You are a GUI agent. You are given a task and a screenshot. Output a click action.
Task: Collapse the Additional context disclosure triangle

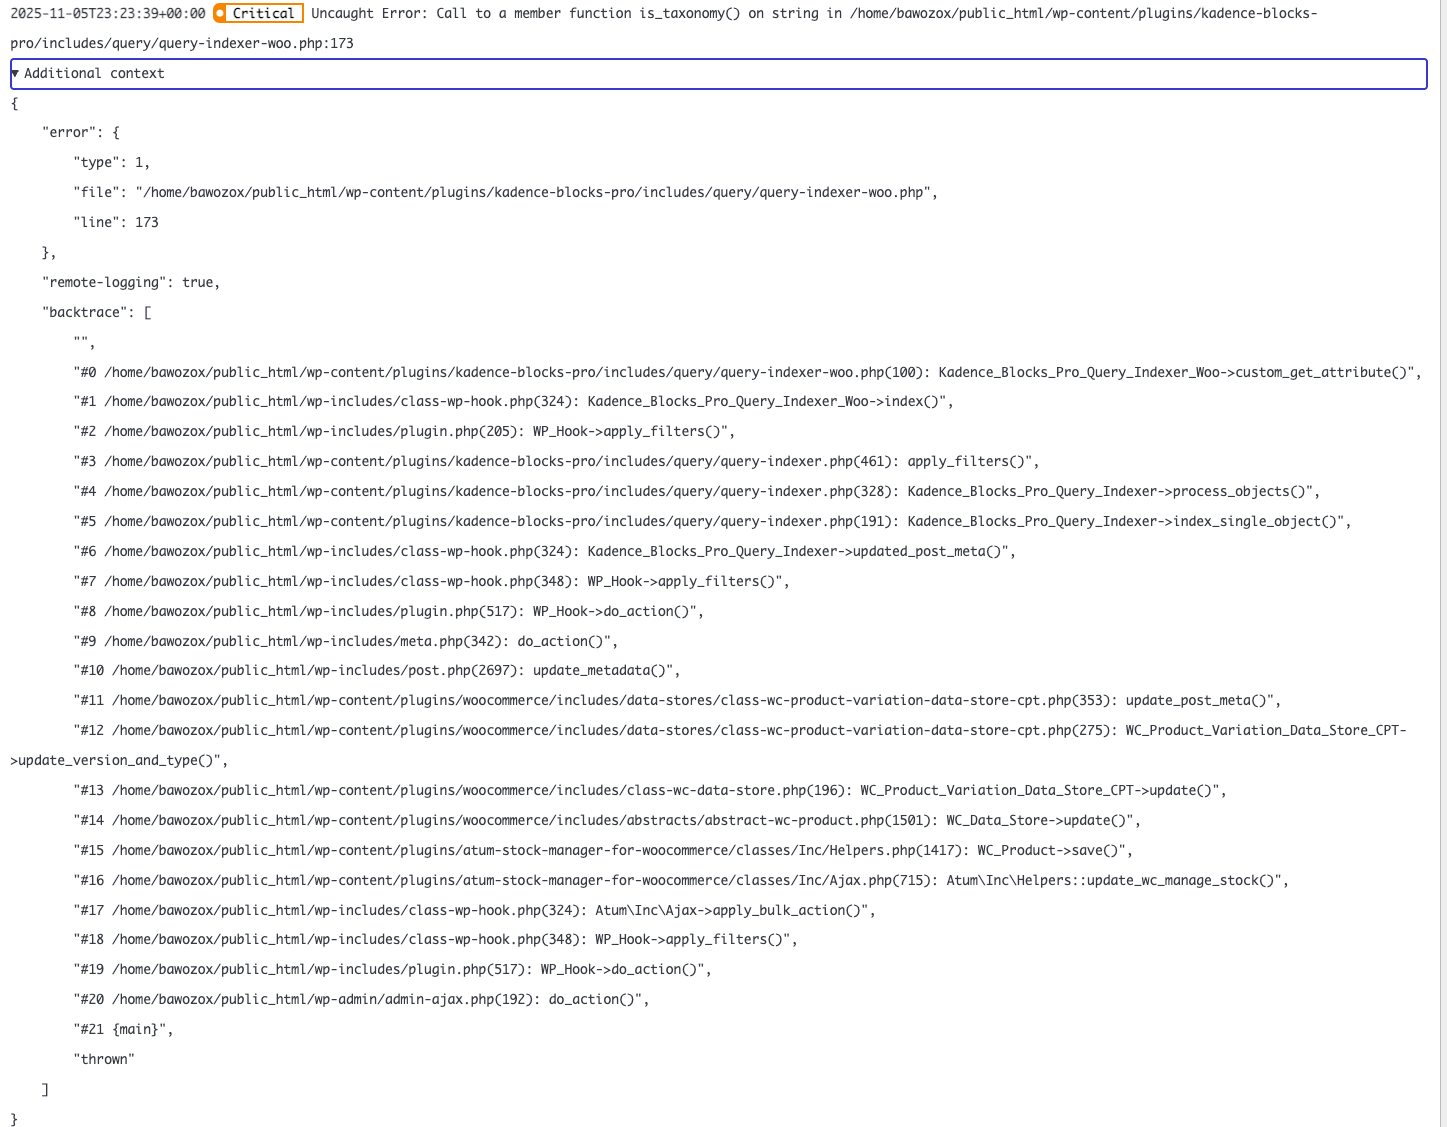[x=15, y=73]
